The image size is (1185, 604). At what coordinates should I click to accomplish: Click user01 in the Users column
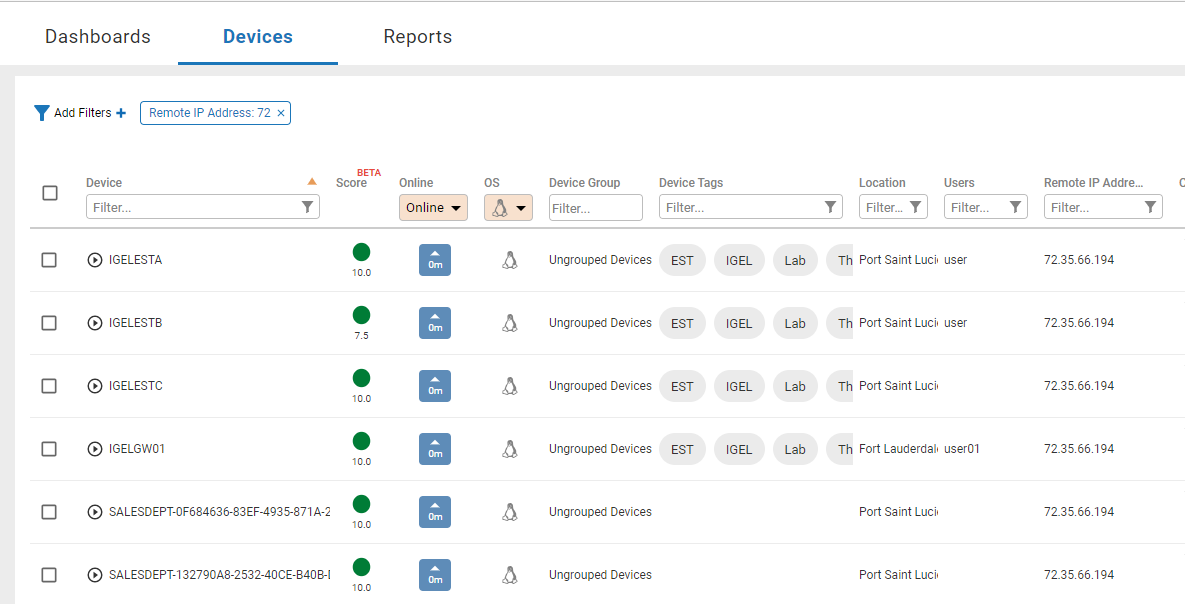962,449
